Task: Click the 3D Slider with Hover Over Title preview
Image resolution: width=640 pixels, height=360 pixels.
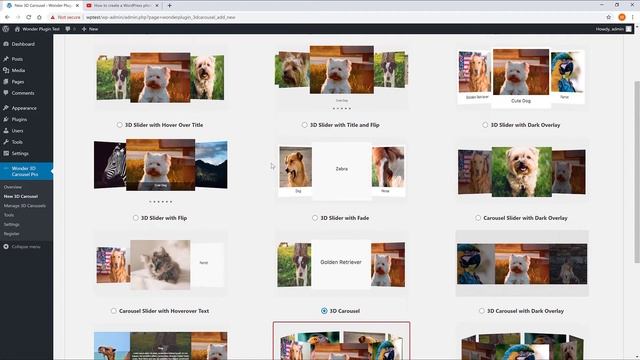Action: point(160,77)
